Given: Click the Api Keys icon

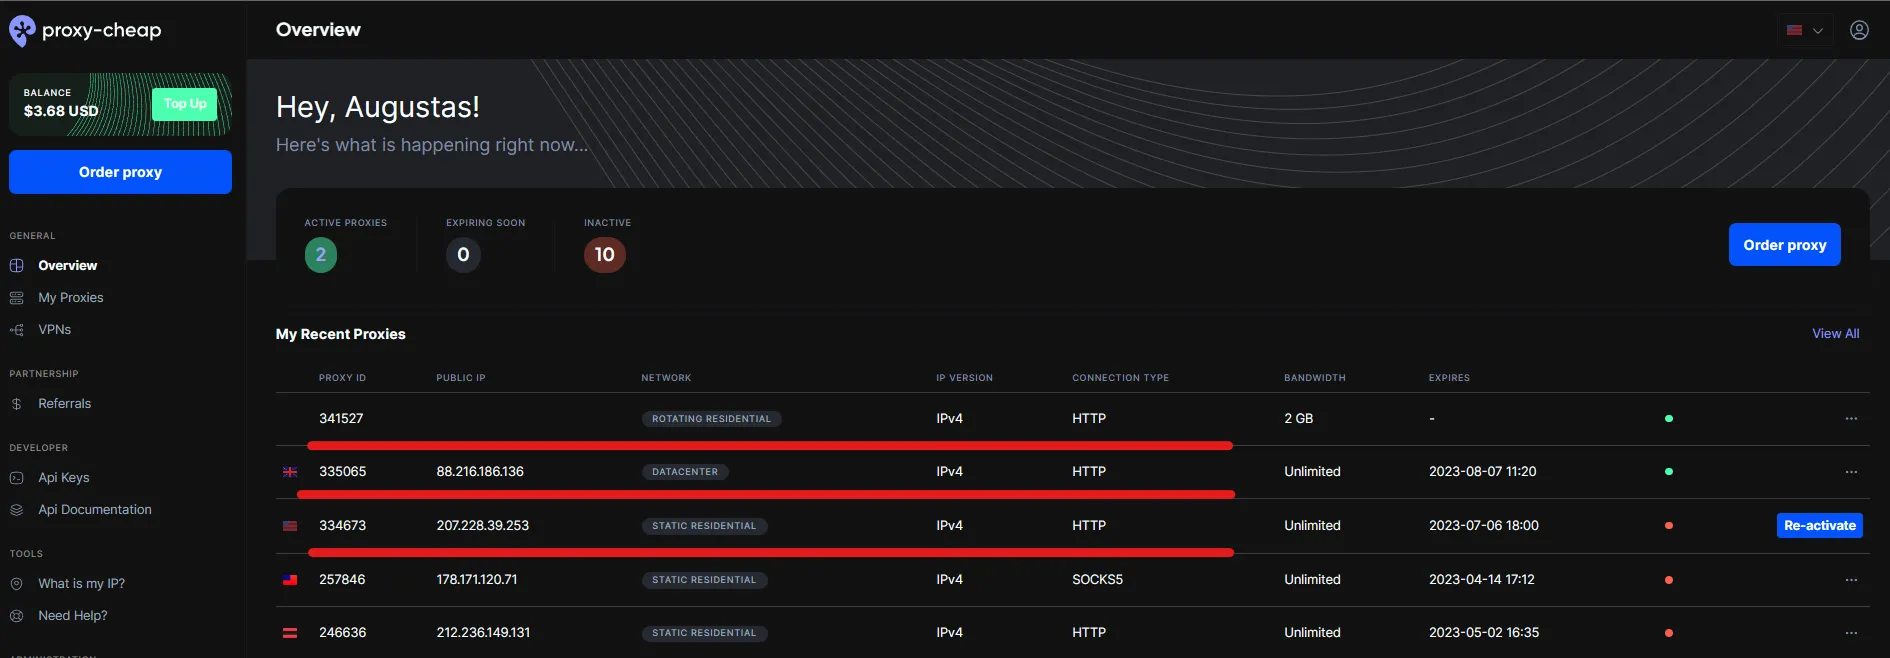Looking at the screenshot, I should [x=17, y=478].
